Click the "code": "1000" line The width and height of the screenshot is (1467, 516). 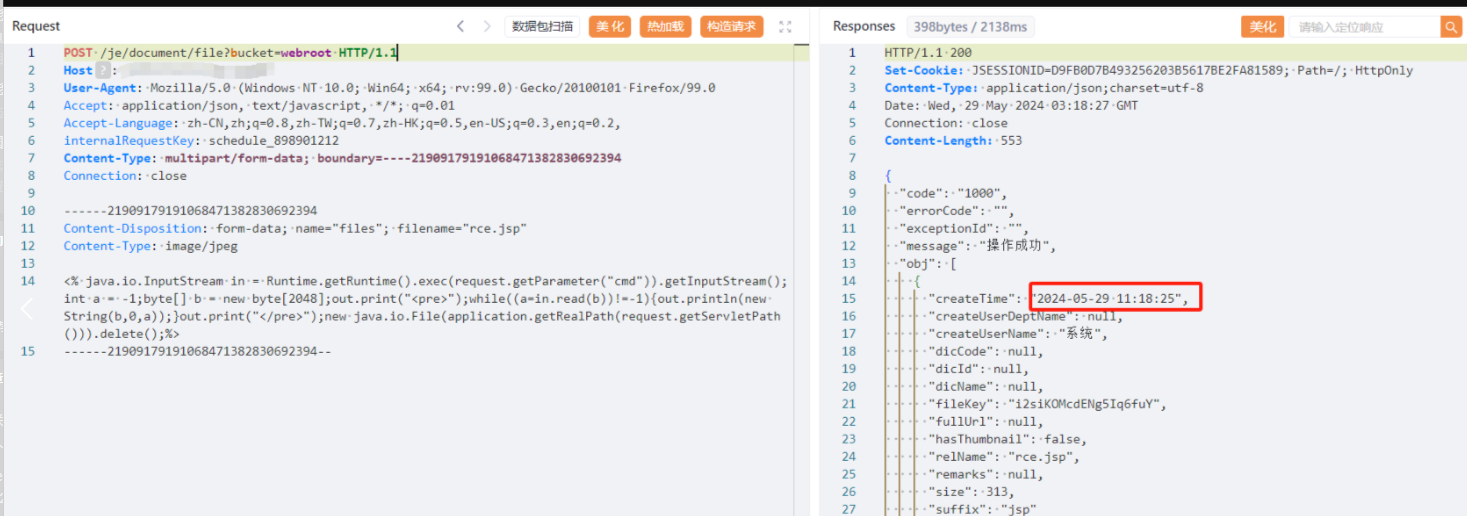[954, 193]
